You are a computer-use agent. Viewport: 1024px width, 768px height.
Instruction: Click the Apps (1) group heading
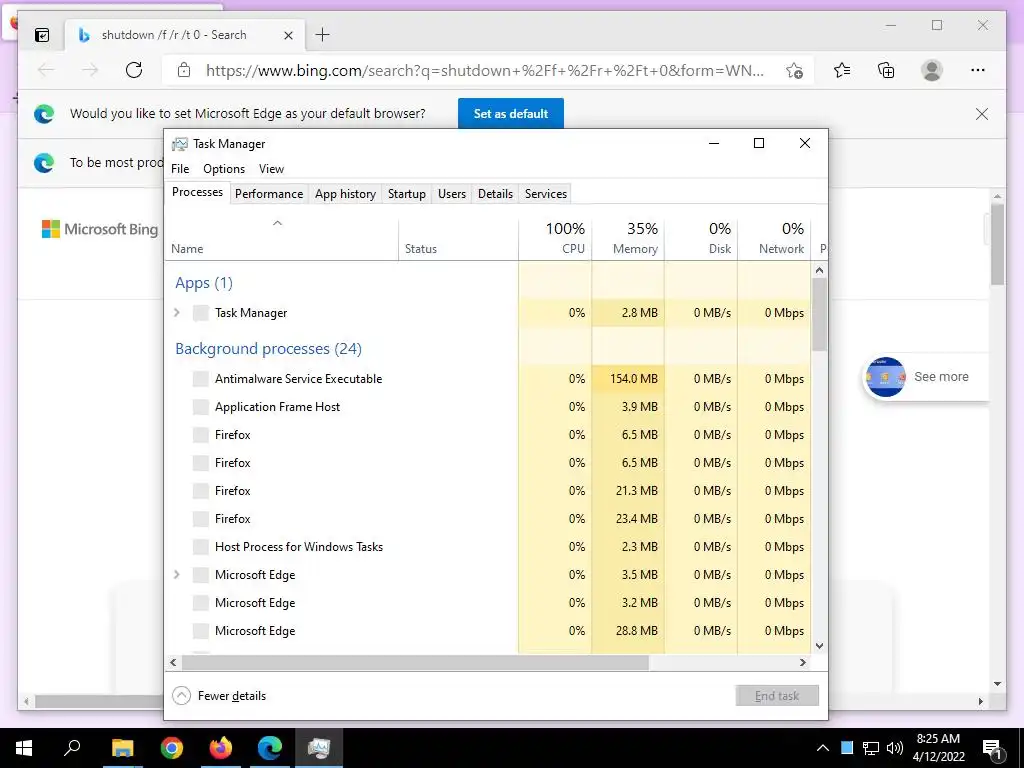(x=204, y=283)
